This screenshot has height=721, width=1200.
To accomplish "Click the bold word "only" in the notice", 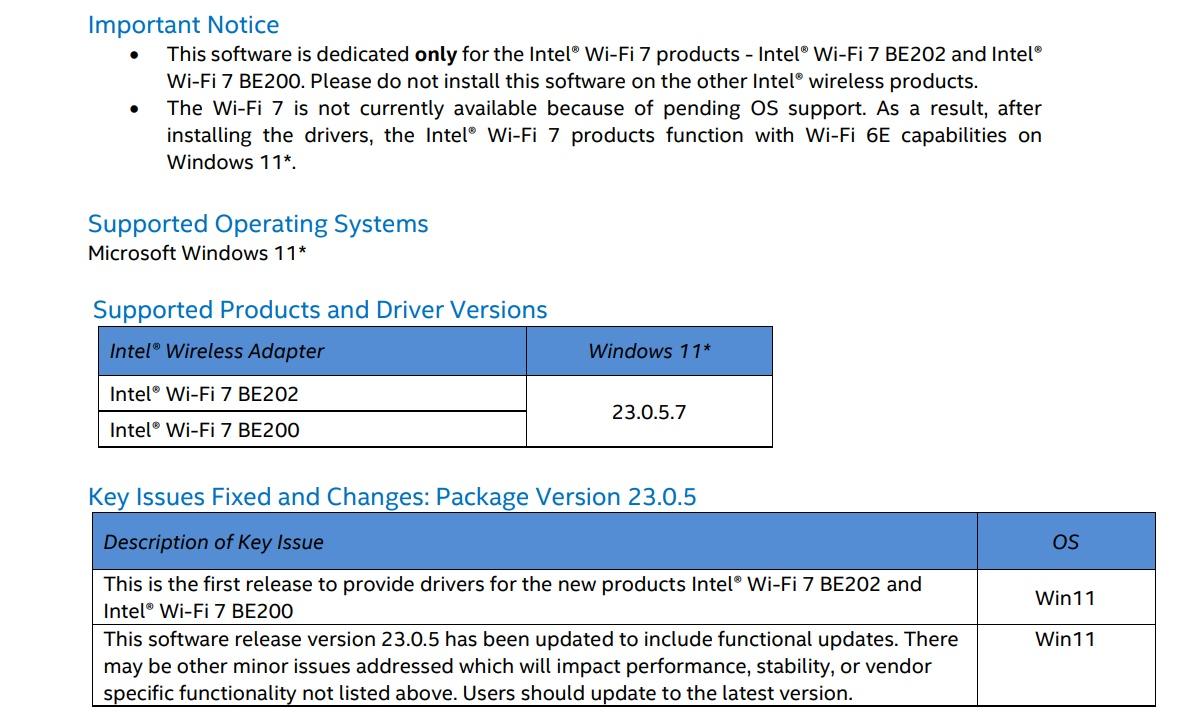I will [435, 54].
